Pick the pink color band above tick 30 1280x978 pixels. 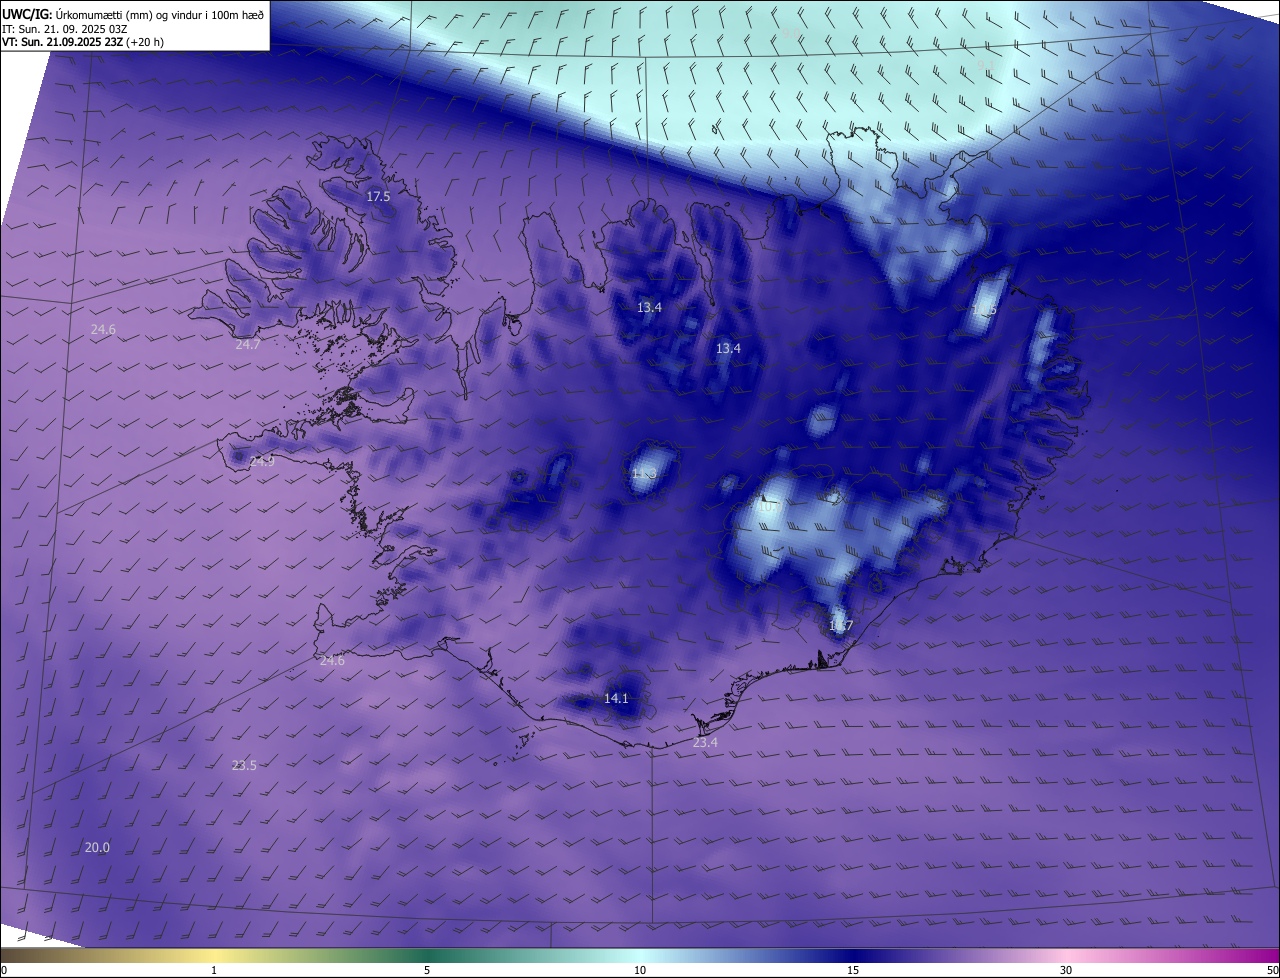[1066, 956]
